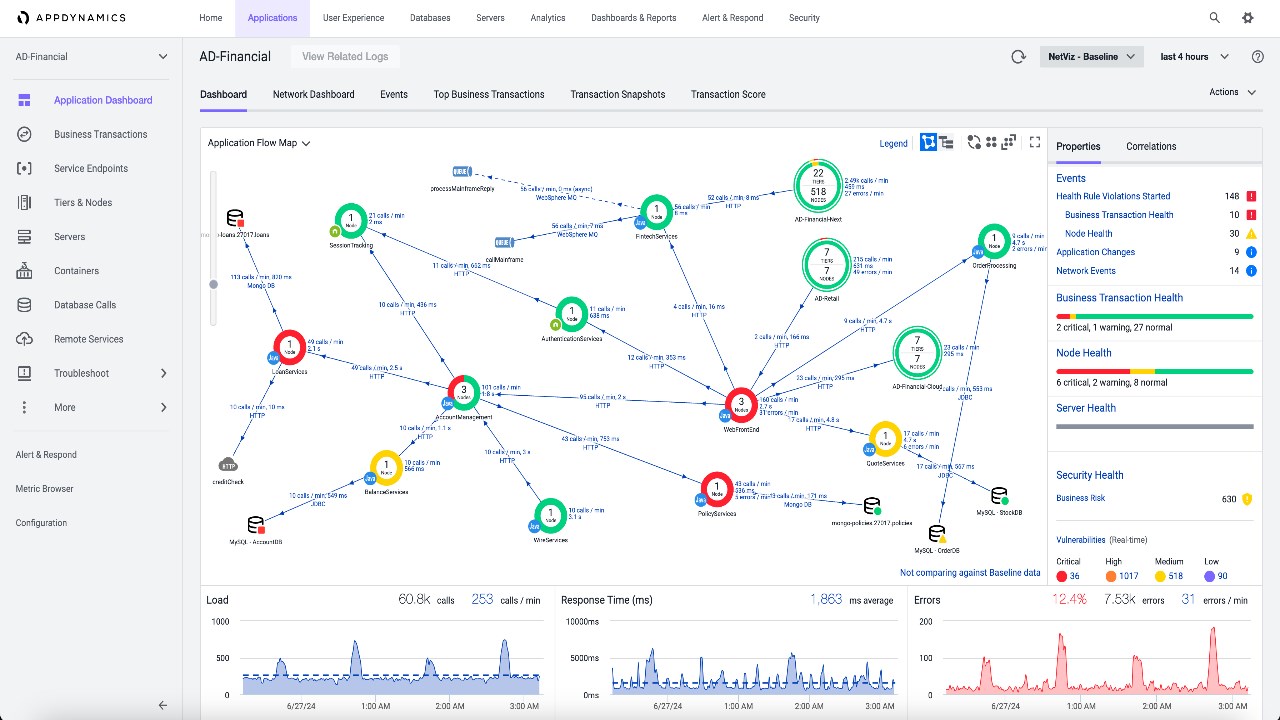Open the NetViz - Baseline dropdown
The height and width of the screenshot is (720, 1280).
(x=1091, y=57)
